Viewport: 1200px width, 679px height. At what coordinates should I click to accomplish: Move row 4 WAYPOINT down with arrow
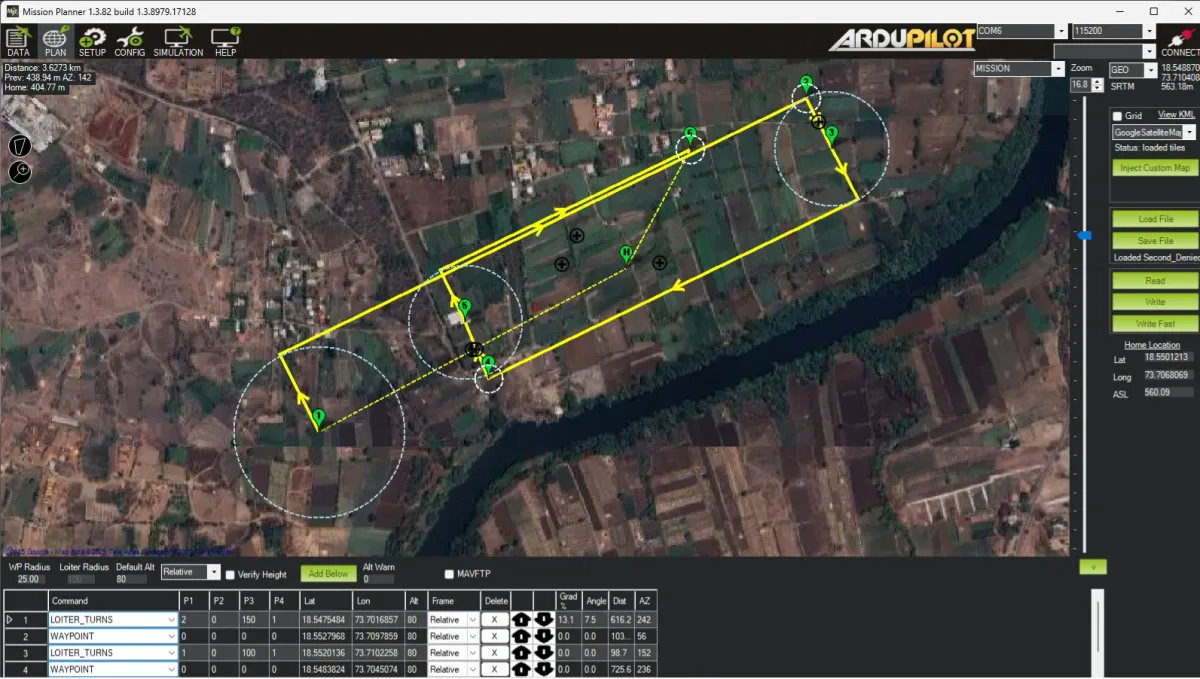tap(544, 669)
